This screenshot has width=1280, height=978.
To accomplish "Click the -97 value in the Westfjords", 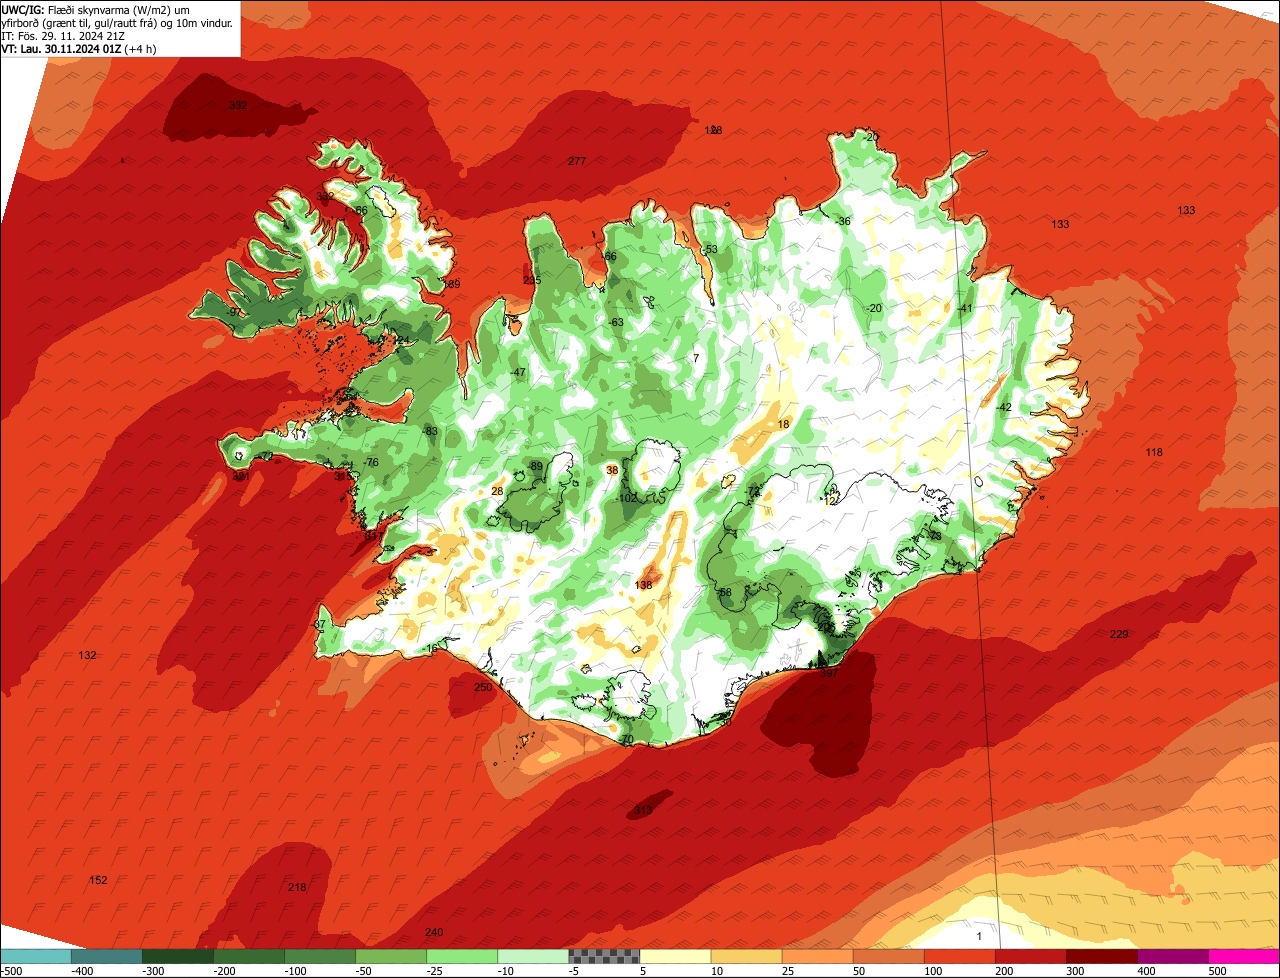I will pyautogui.click(x=233, y=312).
